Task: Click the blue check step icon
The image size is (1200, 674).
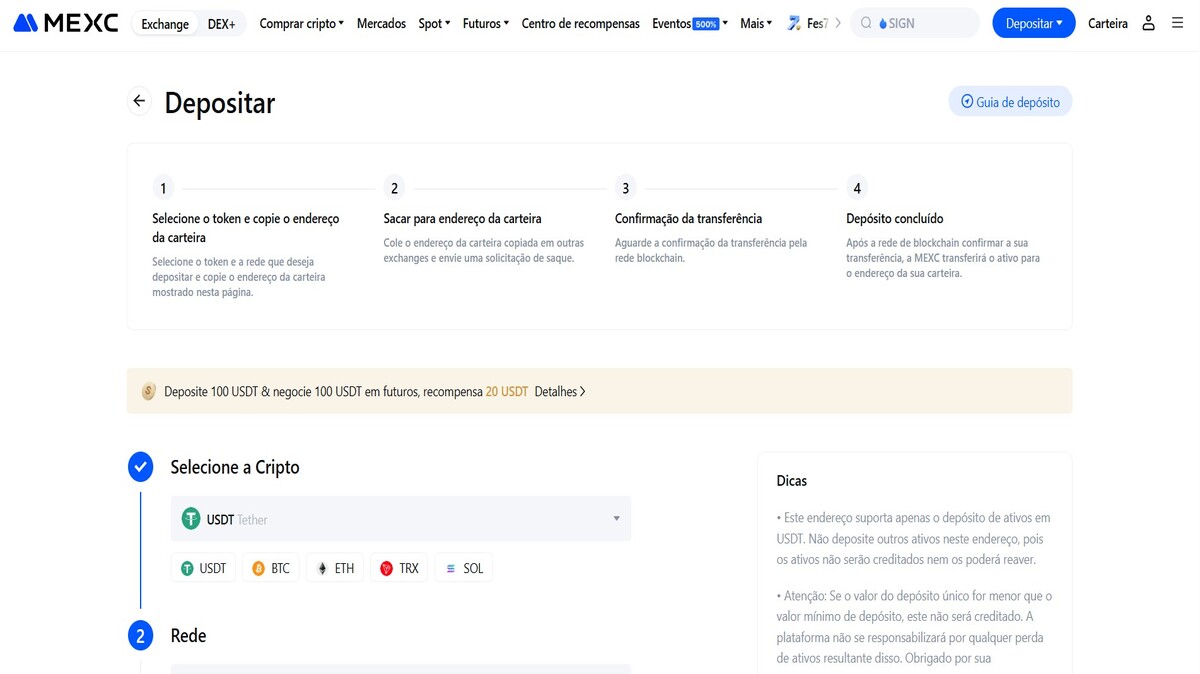Action: (x=141, y=467)
